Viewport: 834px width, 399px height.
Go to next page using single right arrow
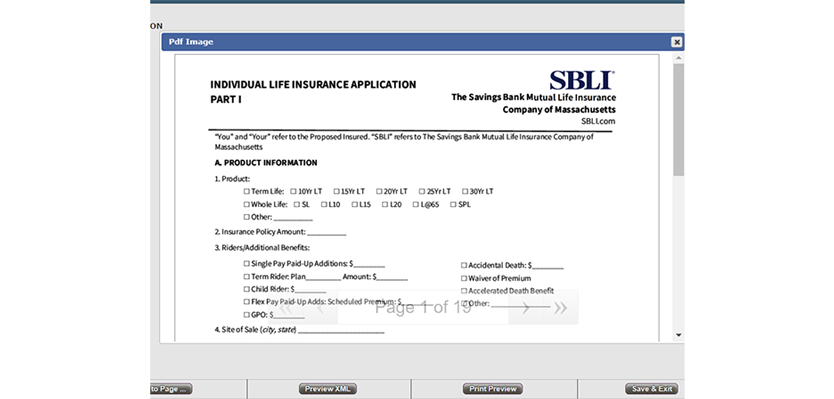[526, 307]
